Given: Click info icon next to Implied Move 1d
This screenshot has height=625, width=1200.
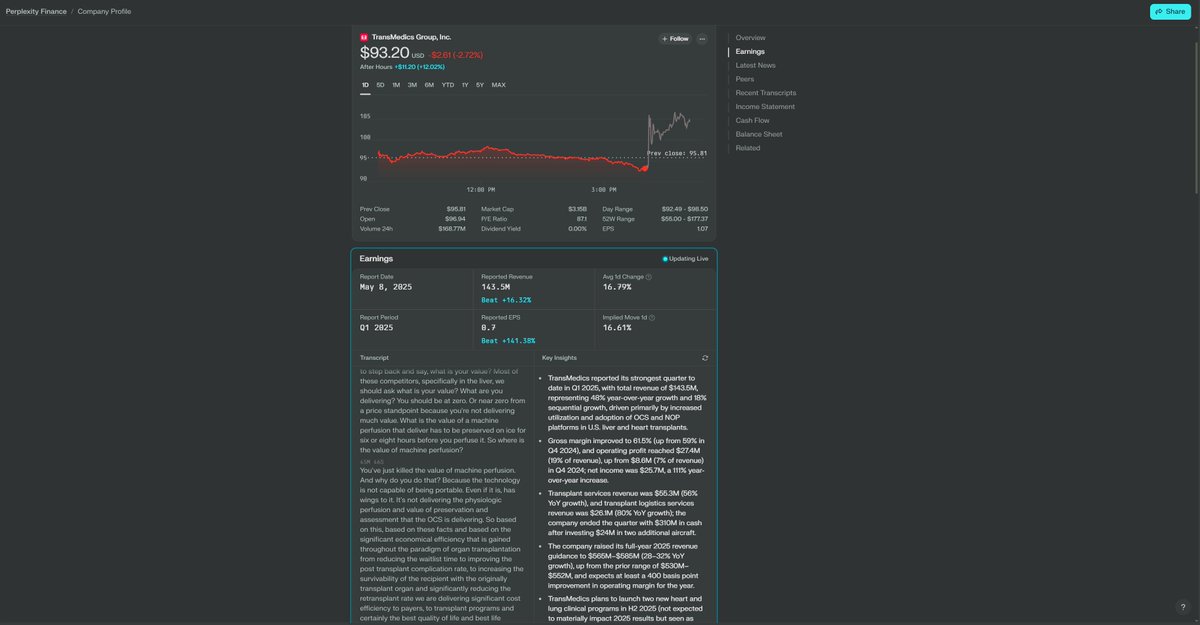Looking at the screenshot, I should click(651, 318).
